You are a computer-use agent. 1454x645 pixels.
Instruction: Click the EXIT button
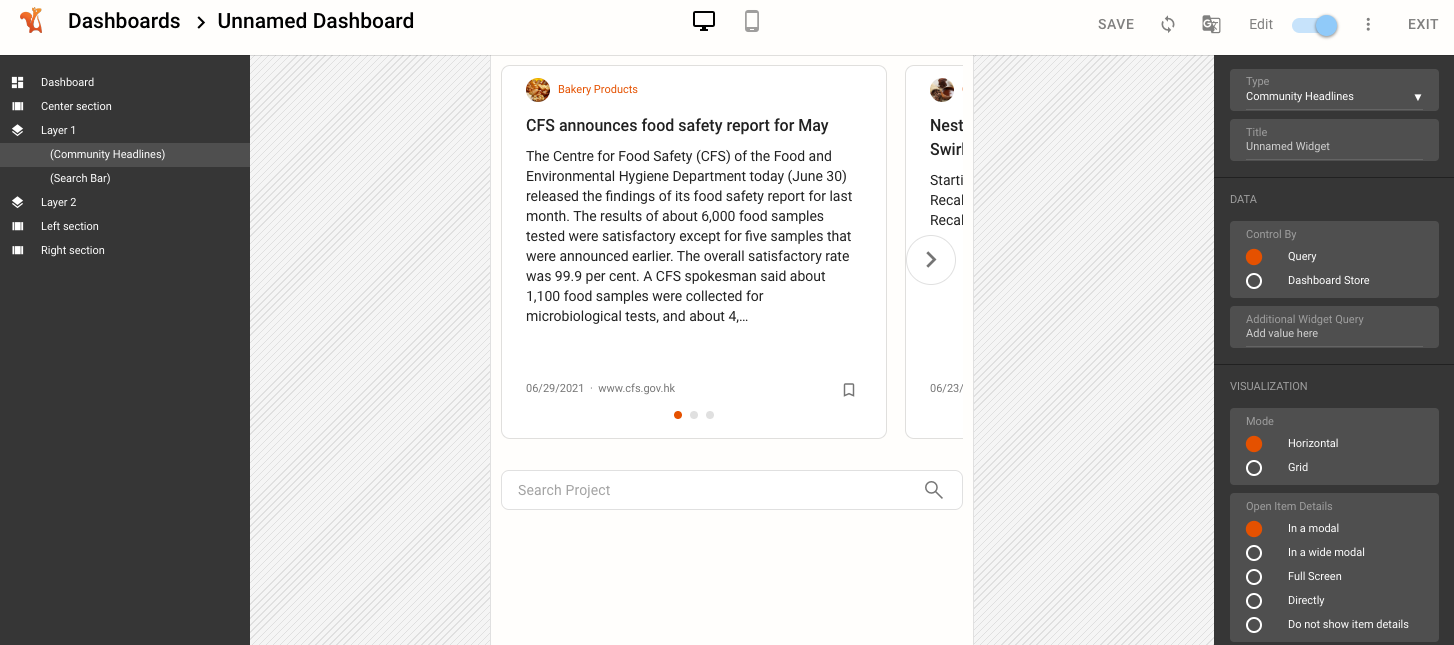[x=1423, y=24]
